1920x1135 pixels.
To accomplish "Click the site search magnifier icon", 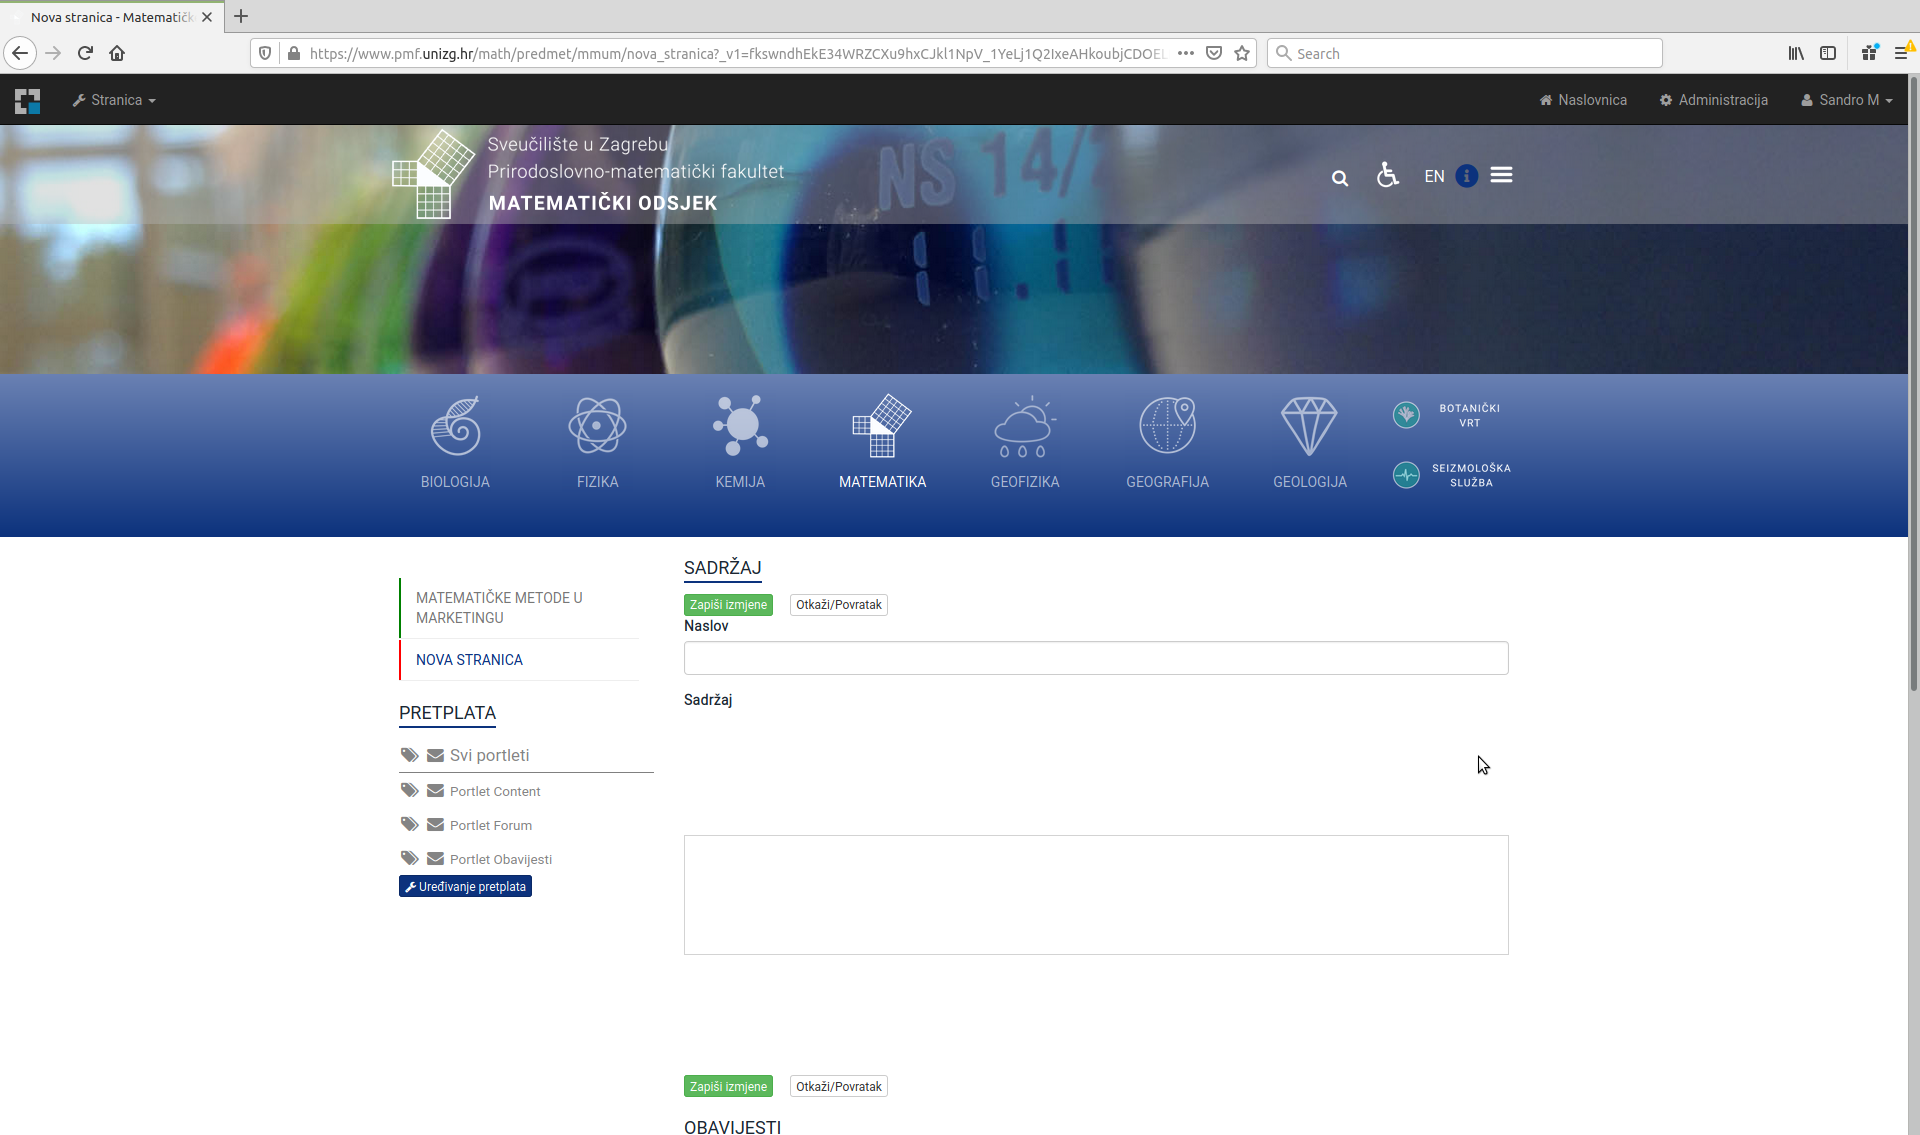I will [1340, 178].
